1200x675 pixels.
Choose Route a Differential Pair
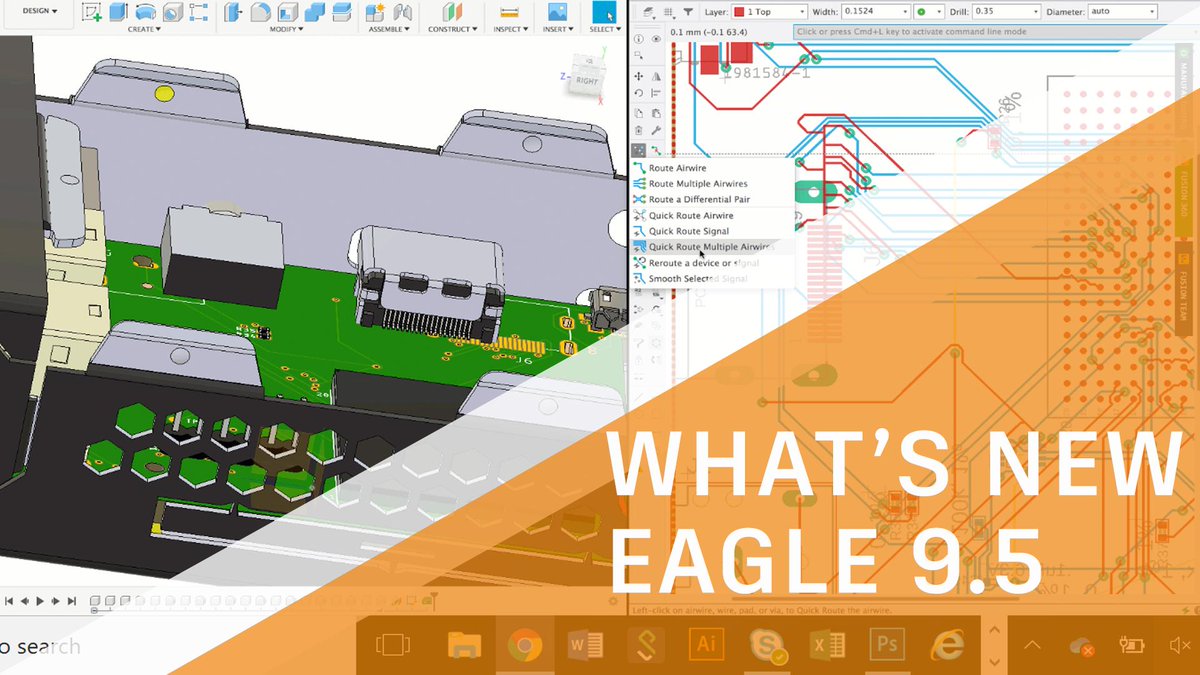coord(711,200)
